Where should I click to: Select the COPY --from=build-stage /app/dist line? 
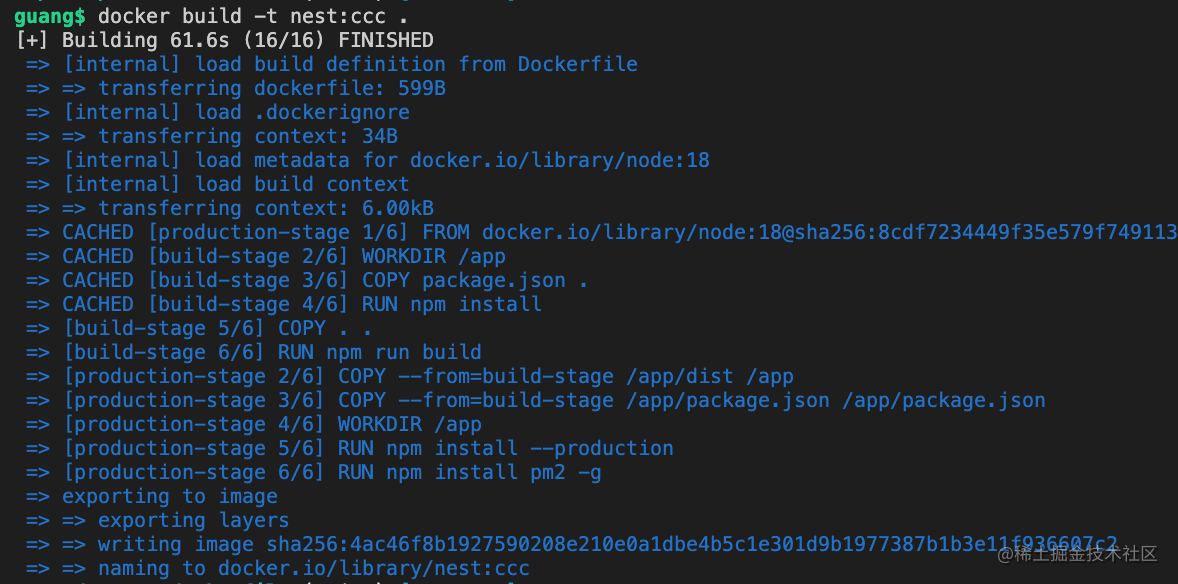tap(409, 377)
